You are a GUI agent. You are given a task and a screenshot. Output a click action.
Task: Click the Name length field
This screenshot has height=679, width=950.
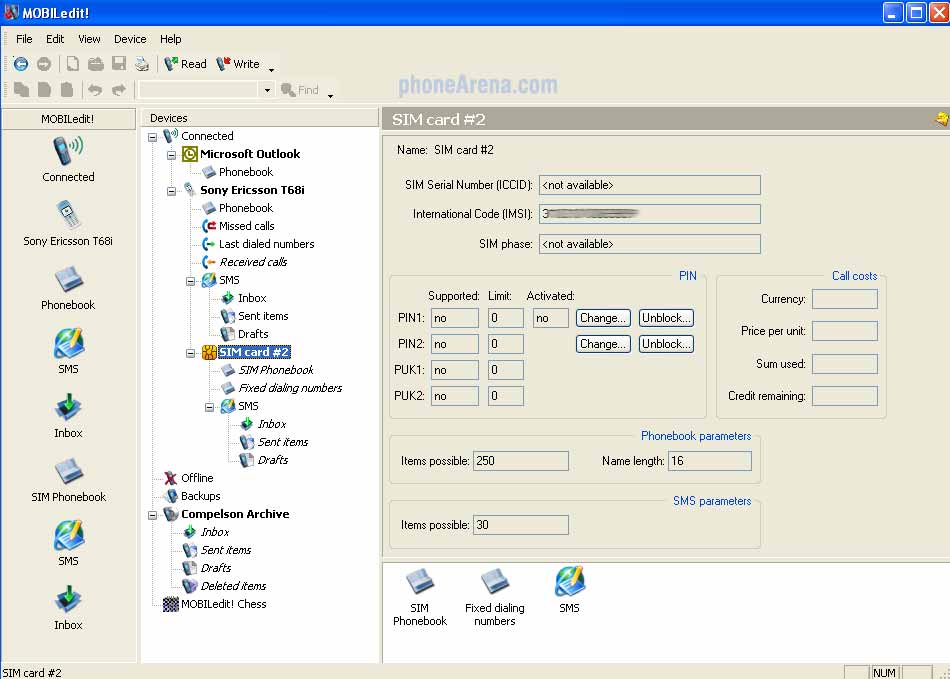709,461
